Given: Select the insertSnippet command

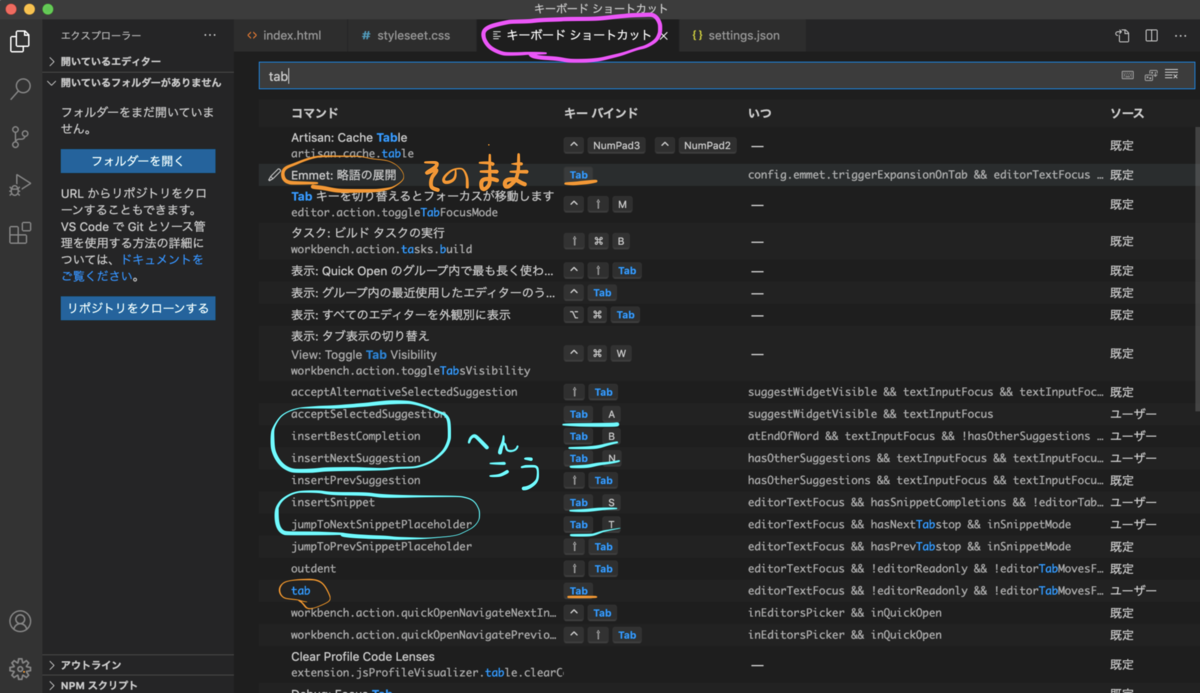Looking at the screenshot, I should point(333,502).
